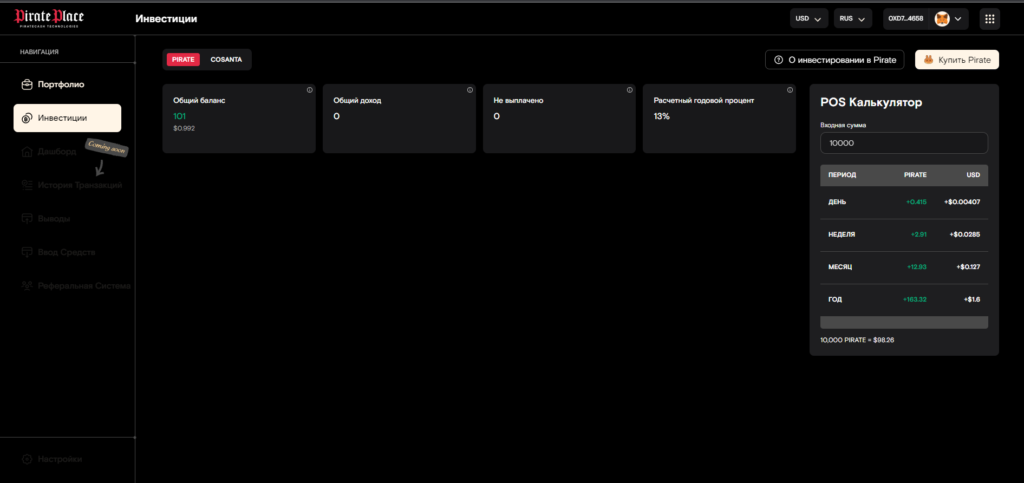Click the ДЕНЬ row PIRATE value +0.415
This screenshot has width=1024, height=483.
pos(916,202)
